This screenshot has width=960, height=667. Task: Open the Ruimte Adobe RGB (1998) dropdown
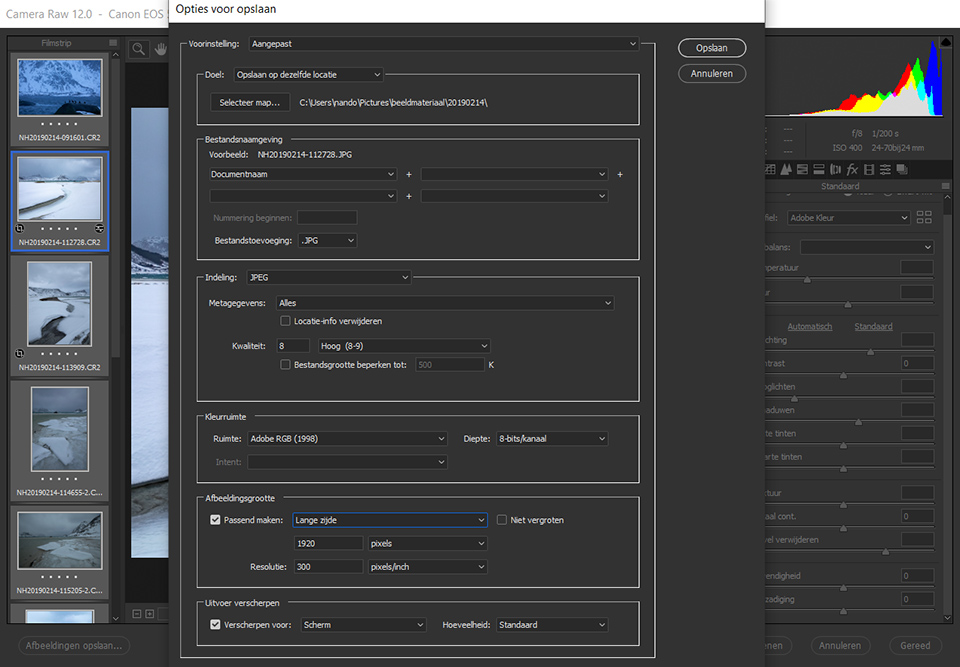pos(347,439)
